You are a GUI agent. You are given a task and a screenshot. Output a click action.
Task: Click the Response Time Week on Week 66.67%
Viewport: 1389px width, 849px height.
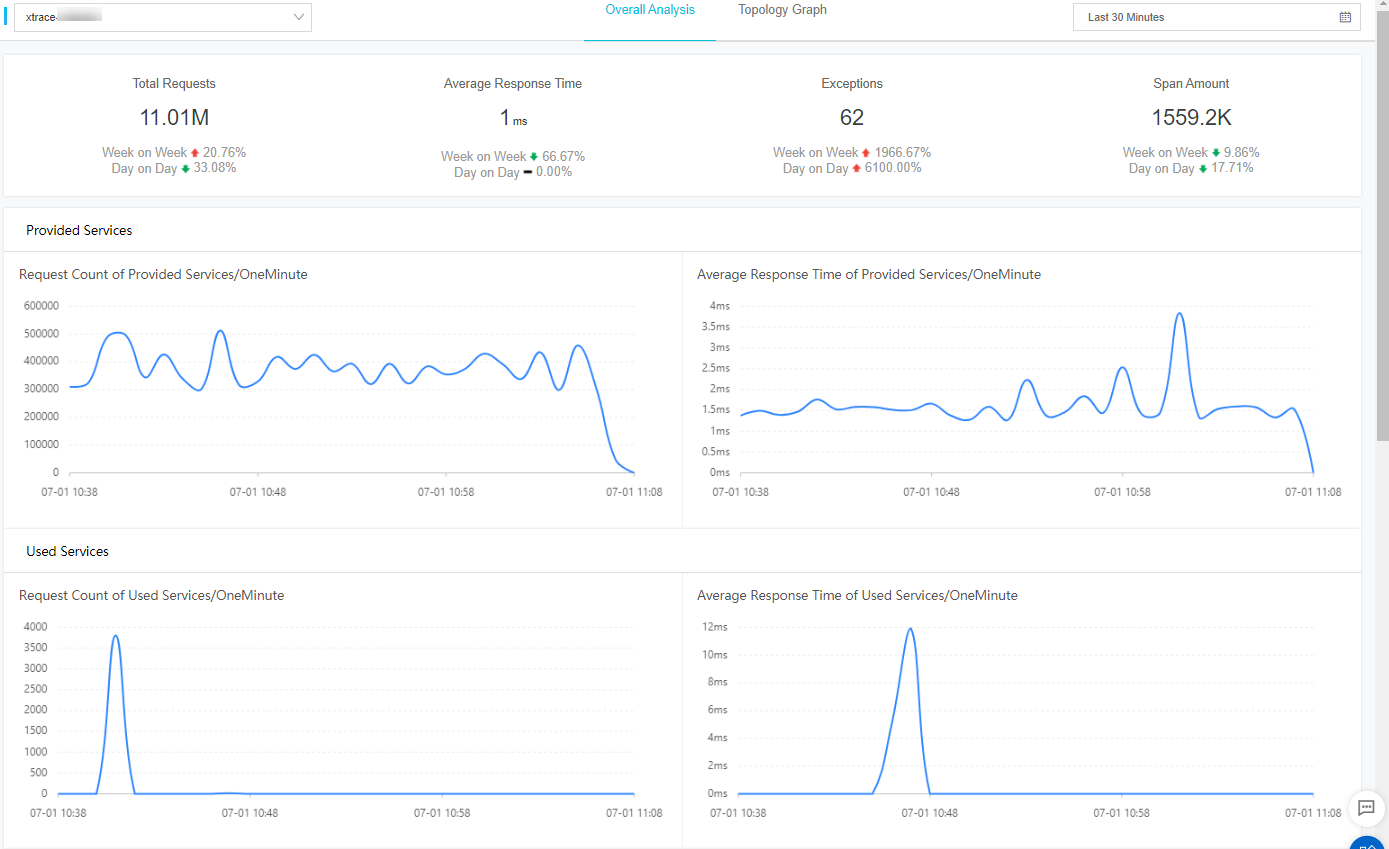pyautogui.click(x=513, y=157)
